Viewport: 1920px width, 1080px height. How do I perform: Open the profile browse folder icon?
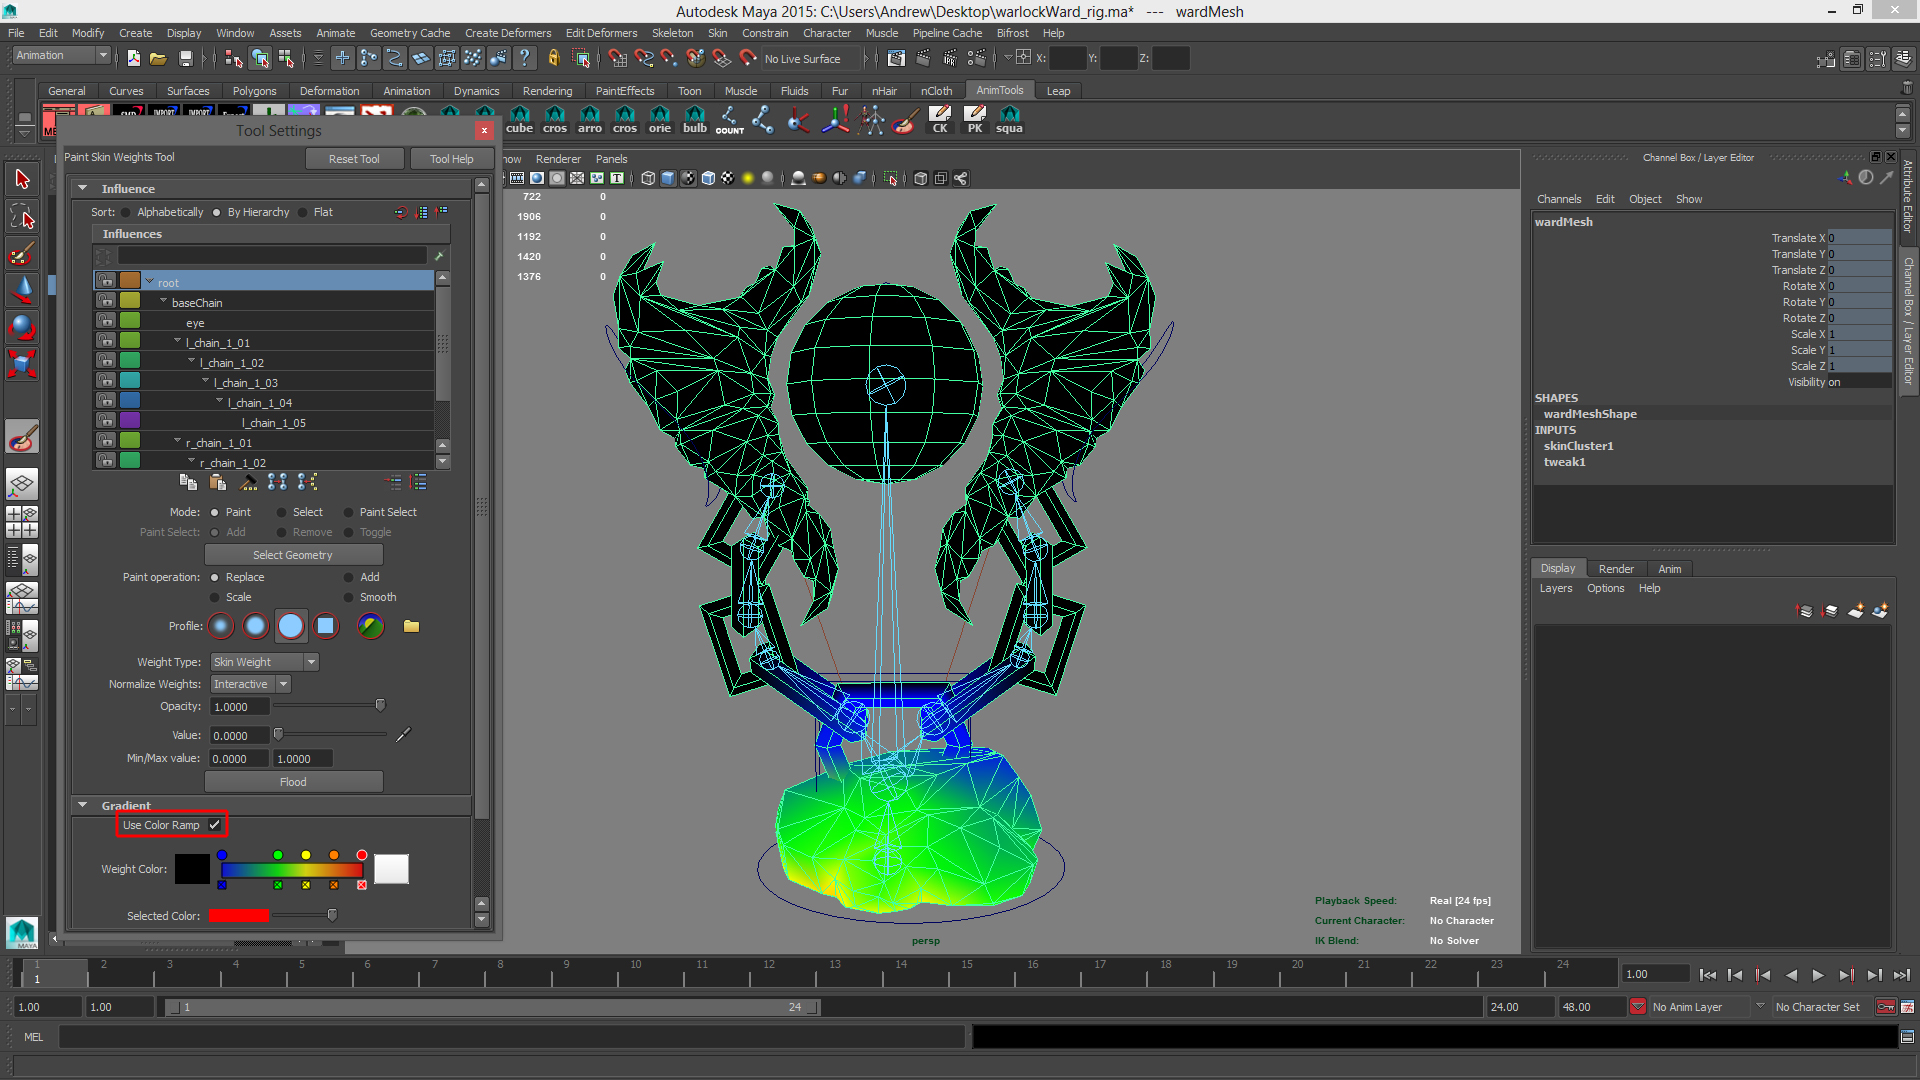coord(411,627)
